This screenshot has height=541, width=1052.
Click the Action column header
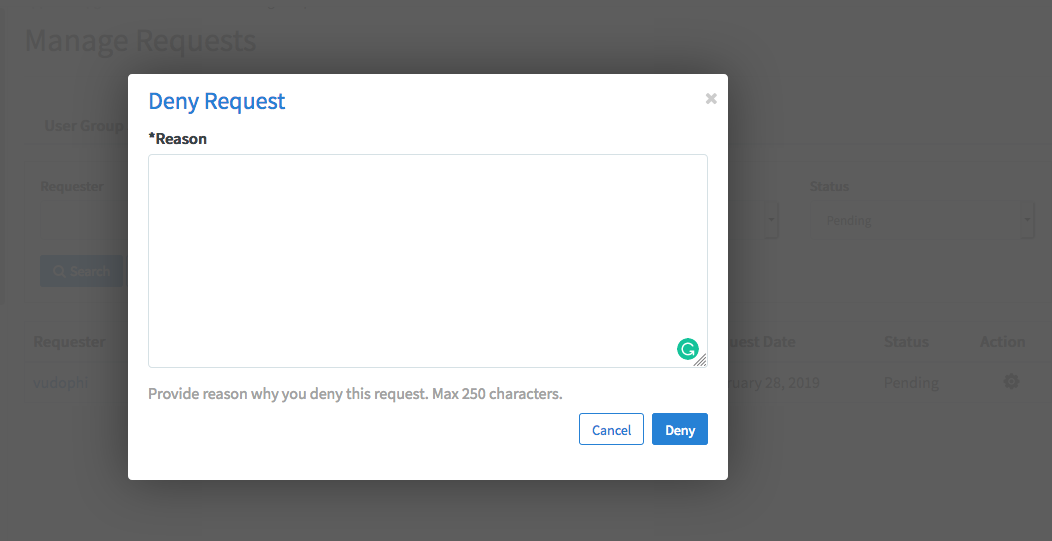[x=1002, y=342]
